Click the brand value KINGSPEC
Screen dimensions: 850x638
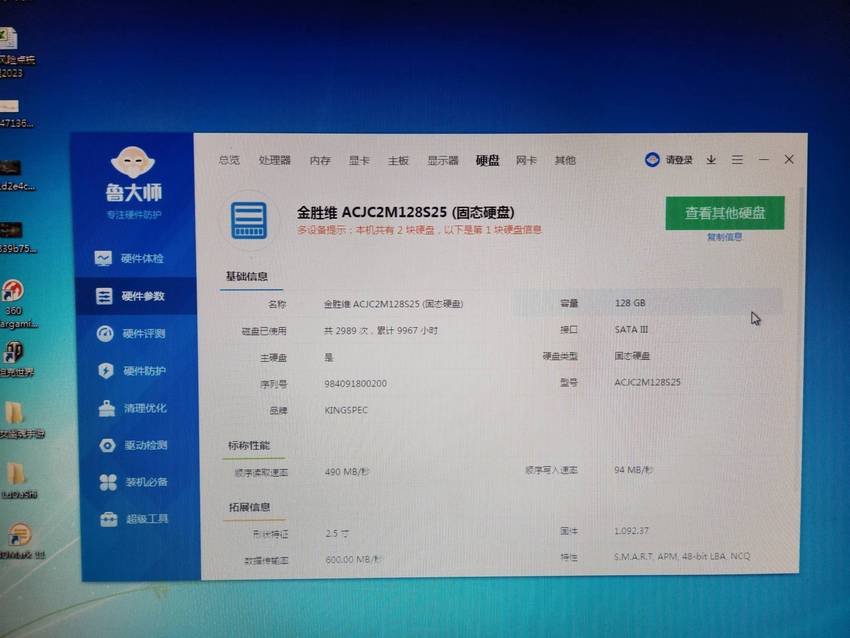click(346, 410)
